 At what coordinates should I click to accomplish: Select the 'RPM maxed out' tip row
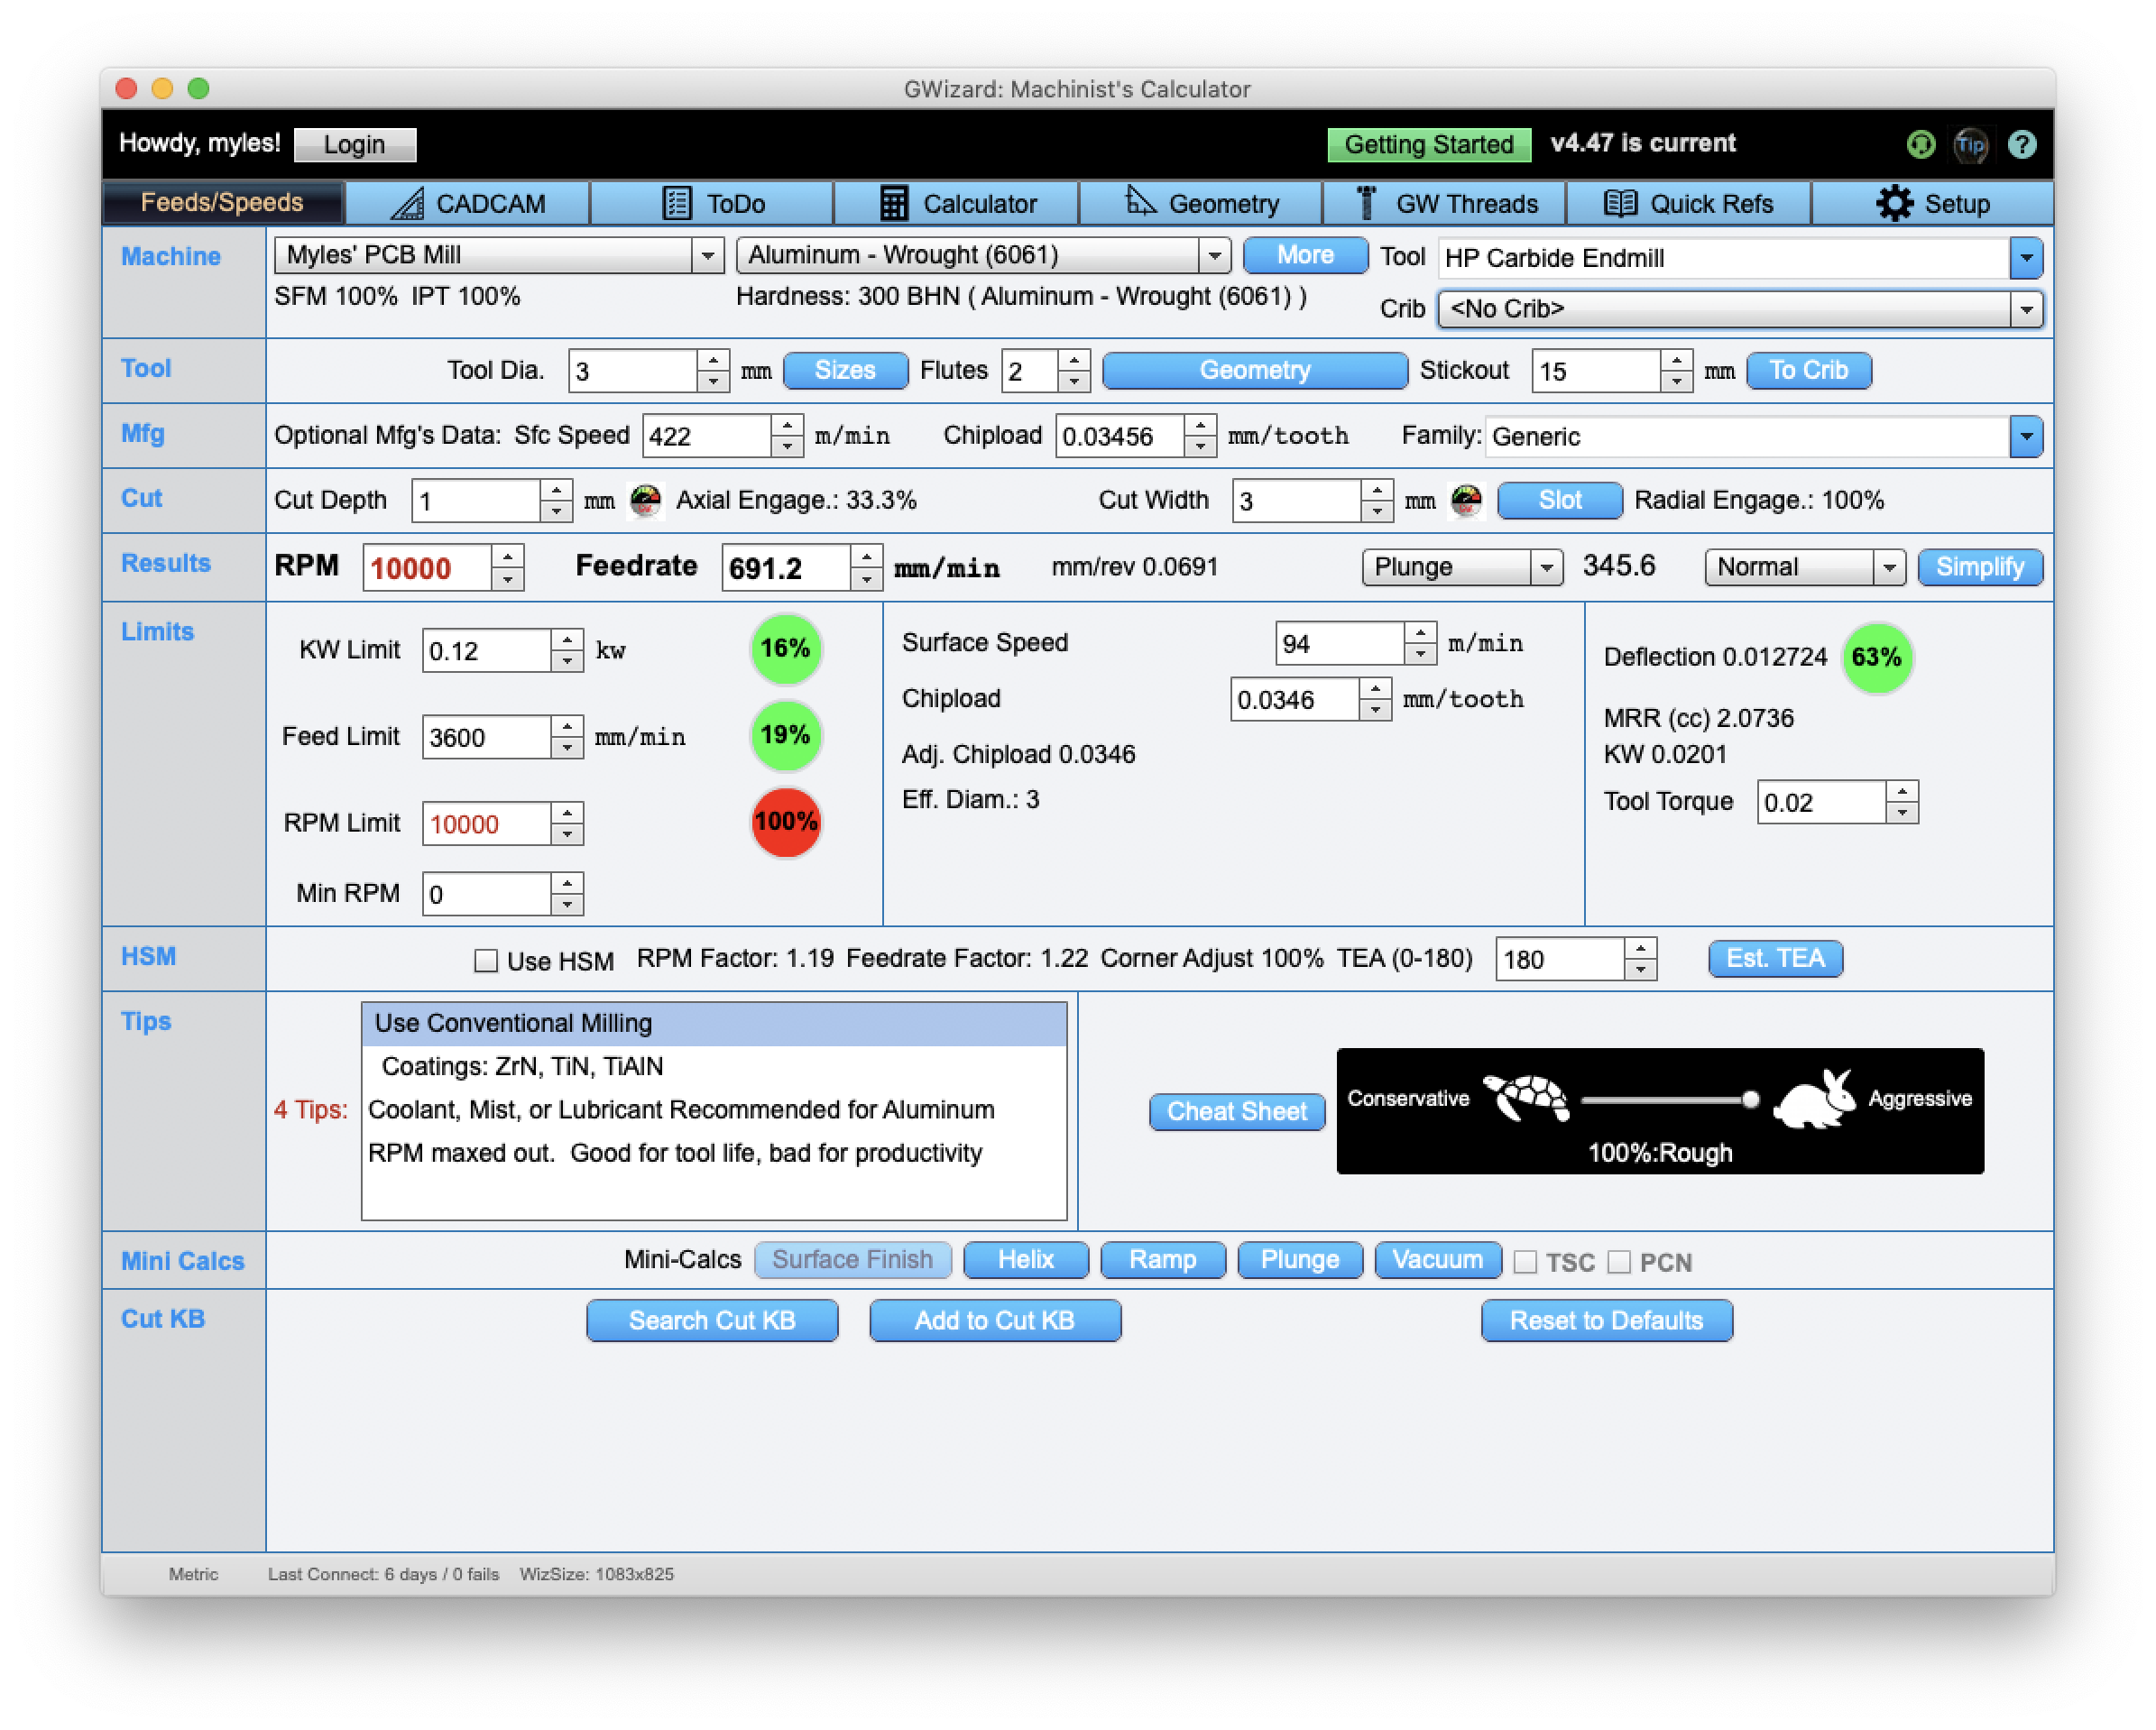(x=714, y=1153)
